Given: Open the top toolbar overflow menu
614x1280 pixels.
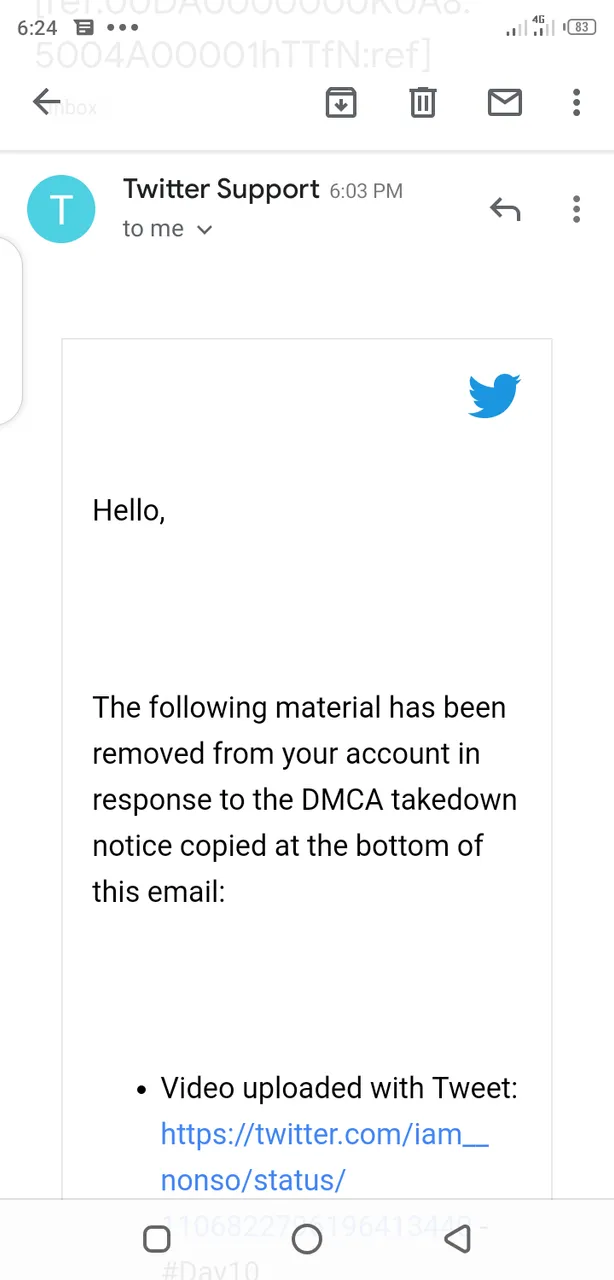Looking at the screenshot, I should [576, 102].
